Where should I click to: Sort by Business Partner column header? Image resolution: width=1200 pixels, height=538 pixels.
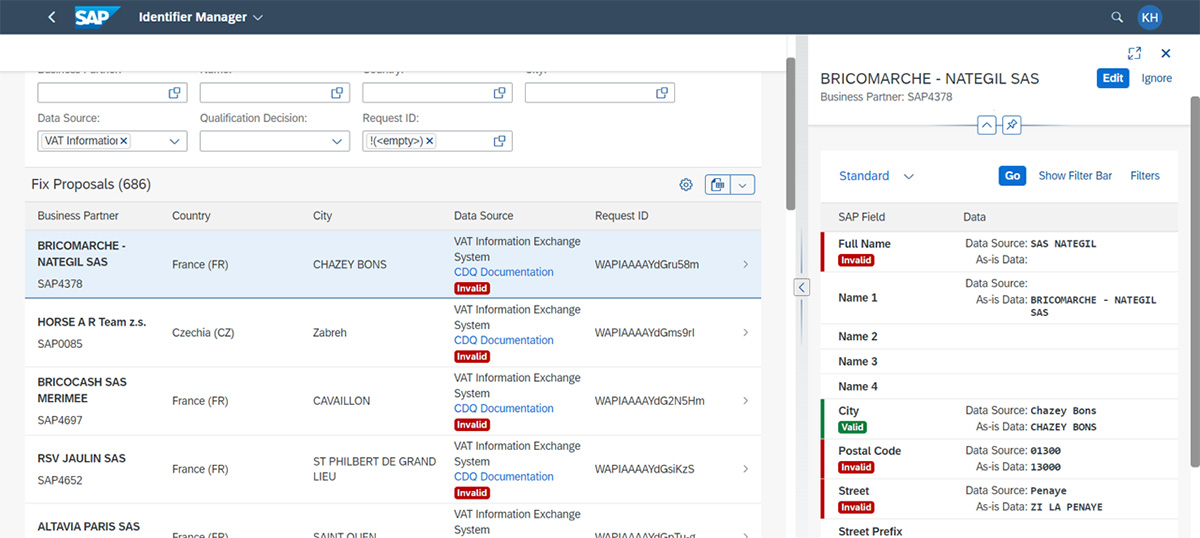click(x=78, y=216)
